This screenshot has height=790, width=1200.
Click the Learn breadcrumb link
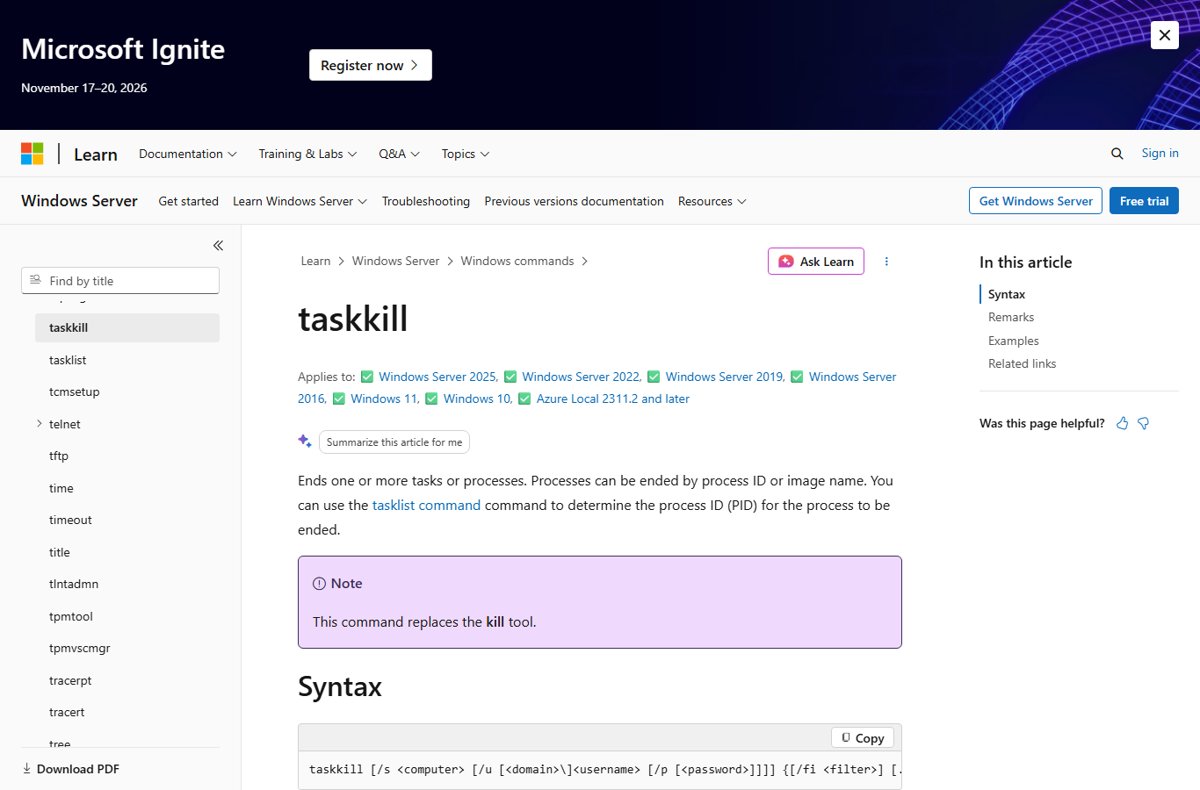coord(315,261)
